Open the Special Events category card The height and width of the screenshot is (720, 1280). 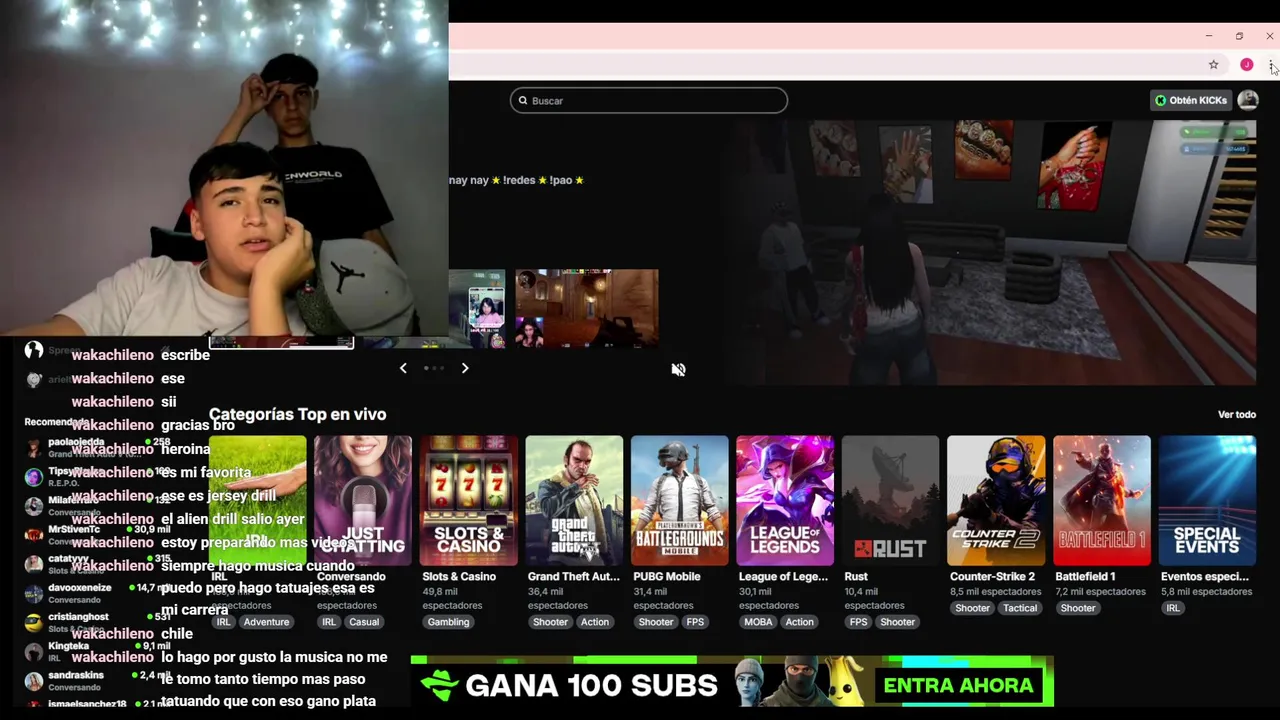(x=1207, y=500)
